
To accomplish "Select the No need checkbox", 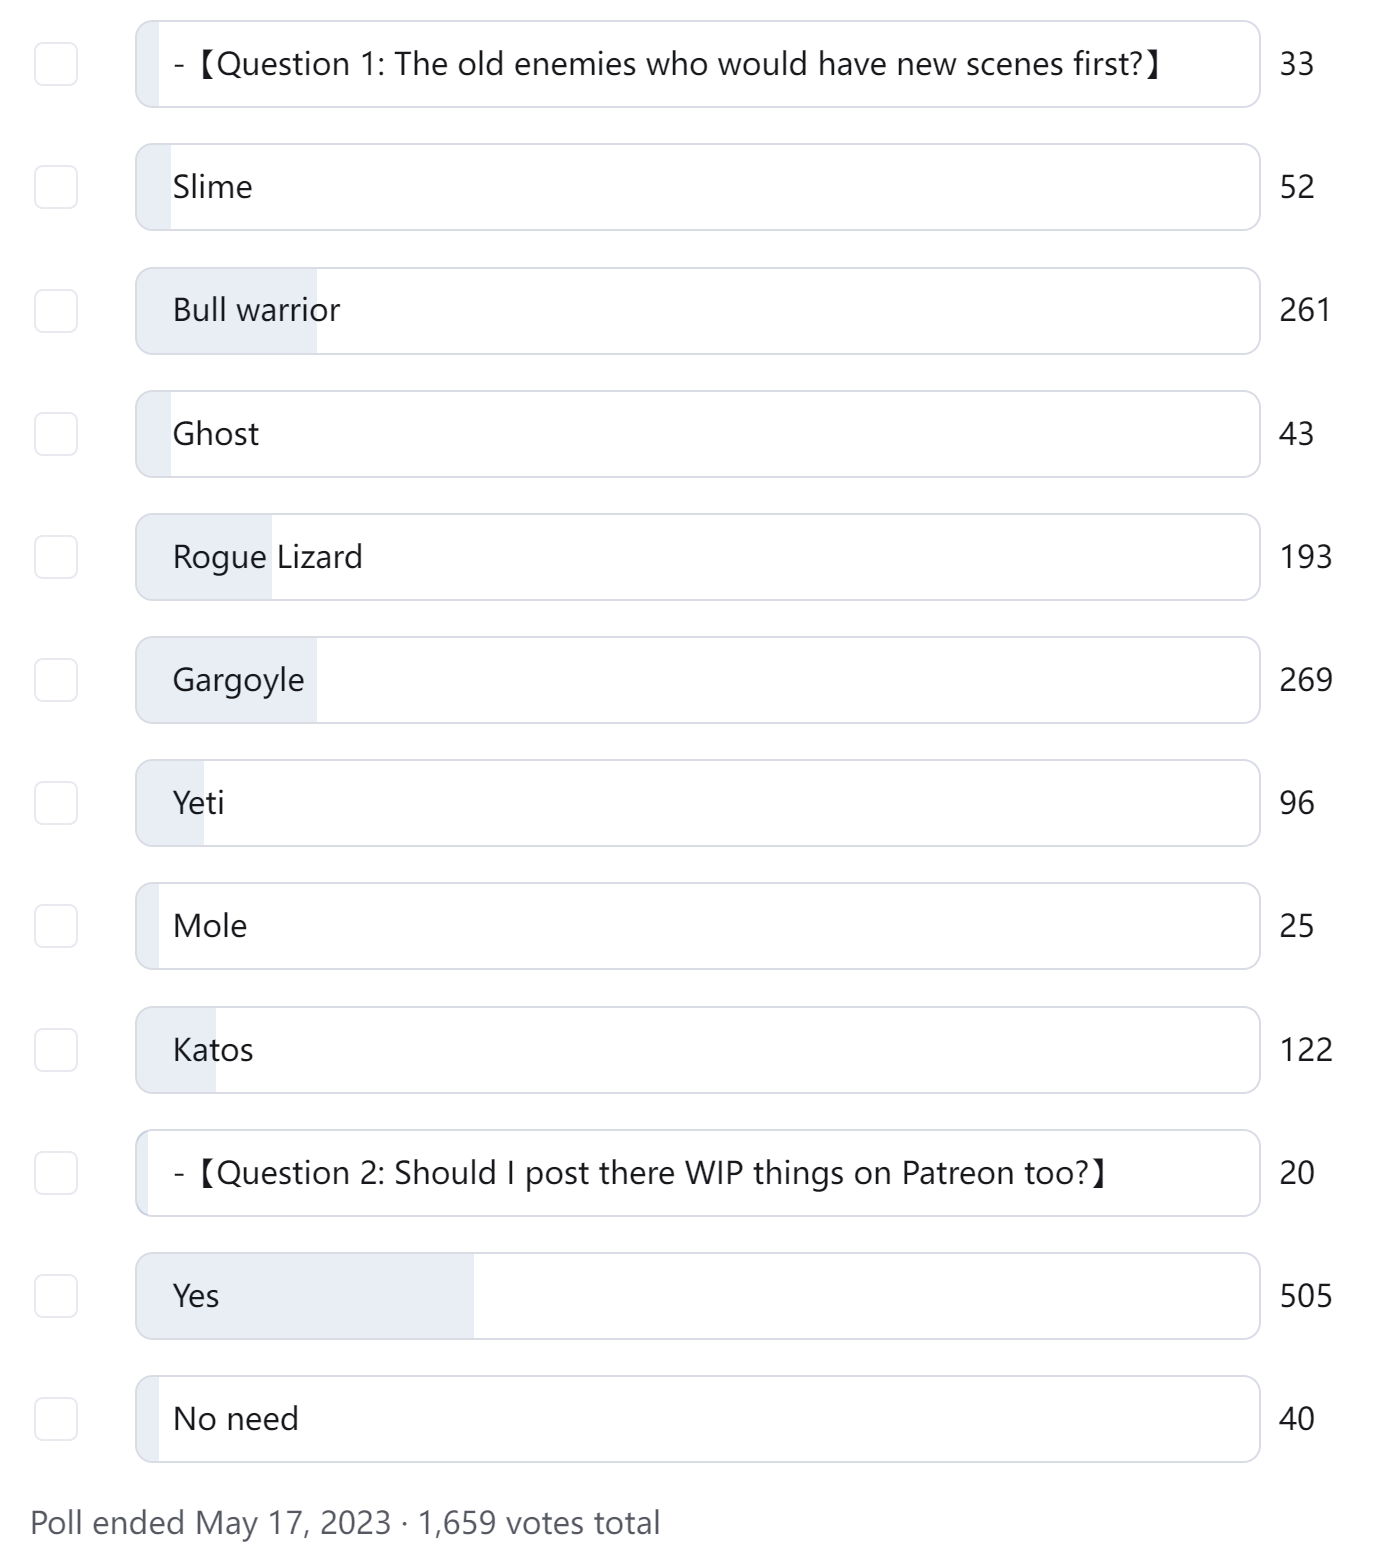I will [56, 1419].
